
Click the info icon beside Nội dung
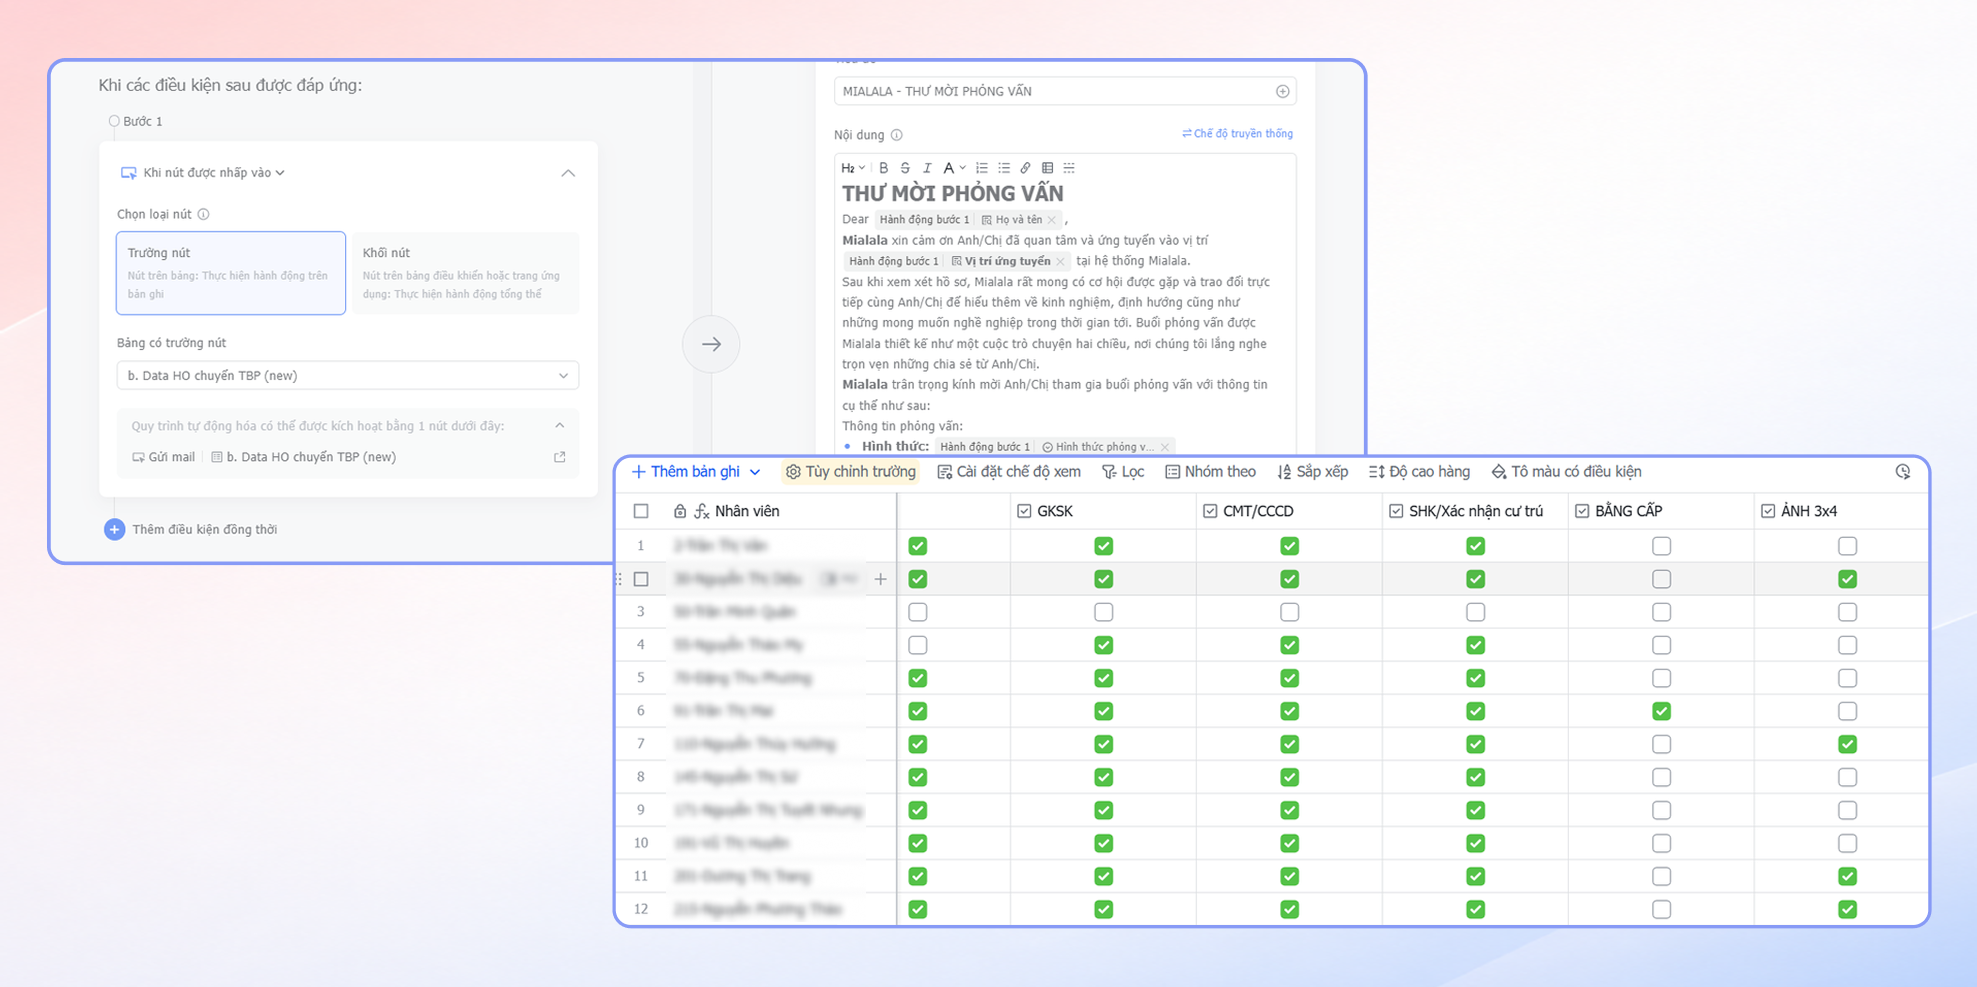coord(897,135)
